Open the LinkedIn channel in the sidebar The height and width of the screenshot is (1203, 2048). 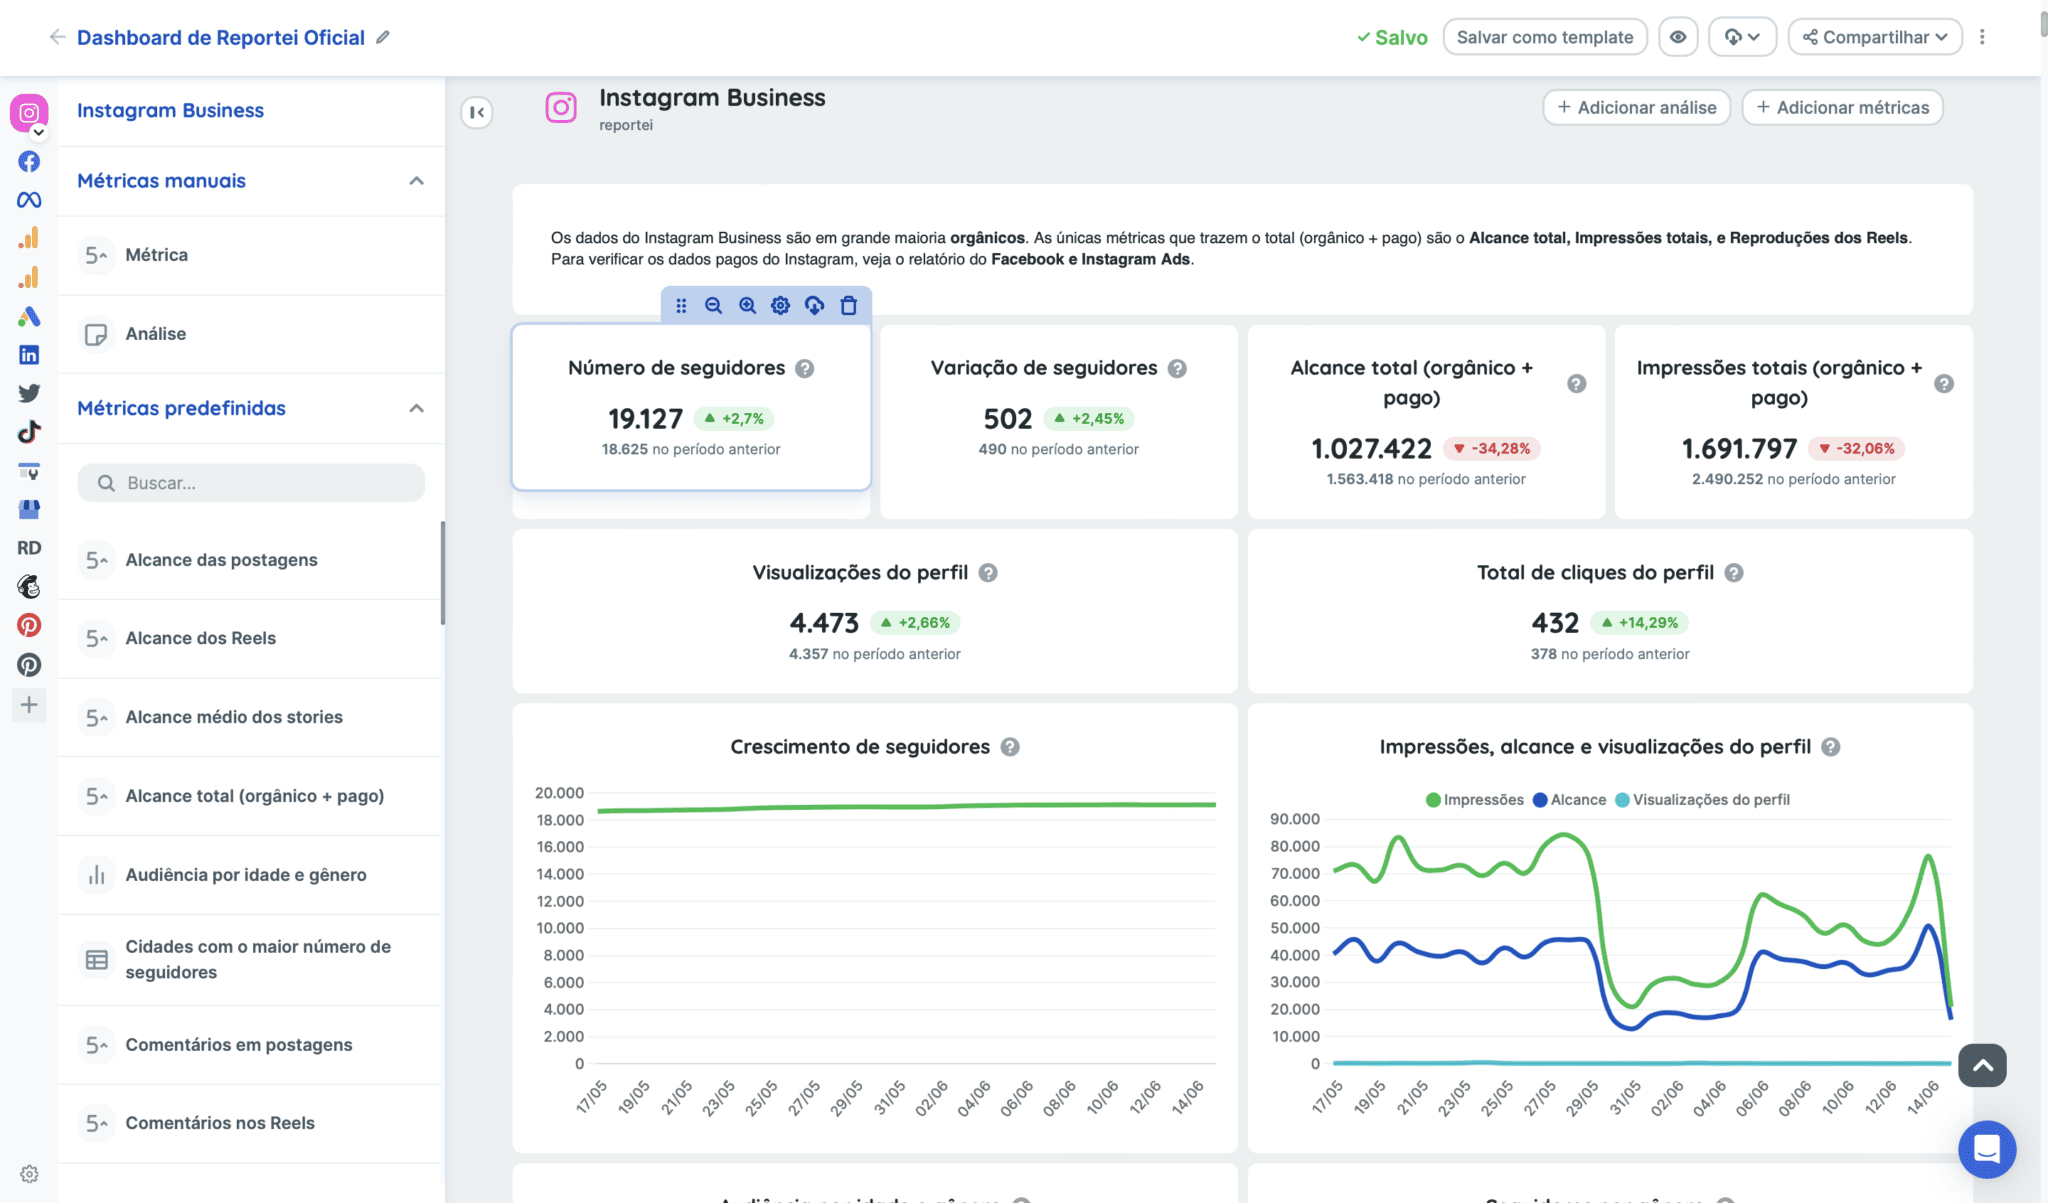tap(28, 354)
